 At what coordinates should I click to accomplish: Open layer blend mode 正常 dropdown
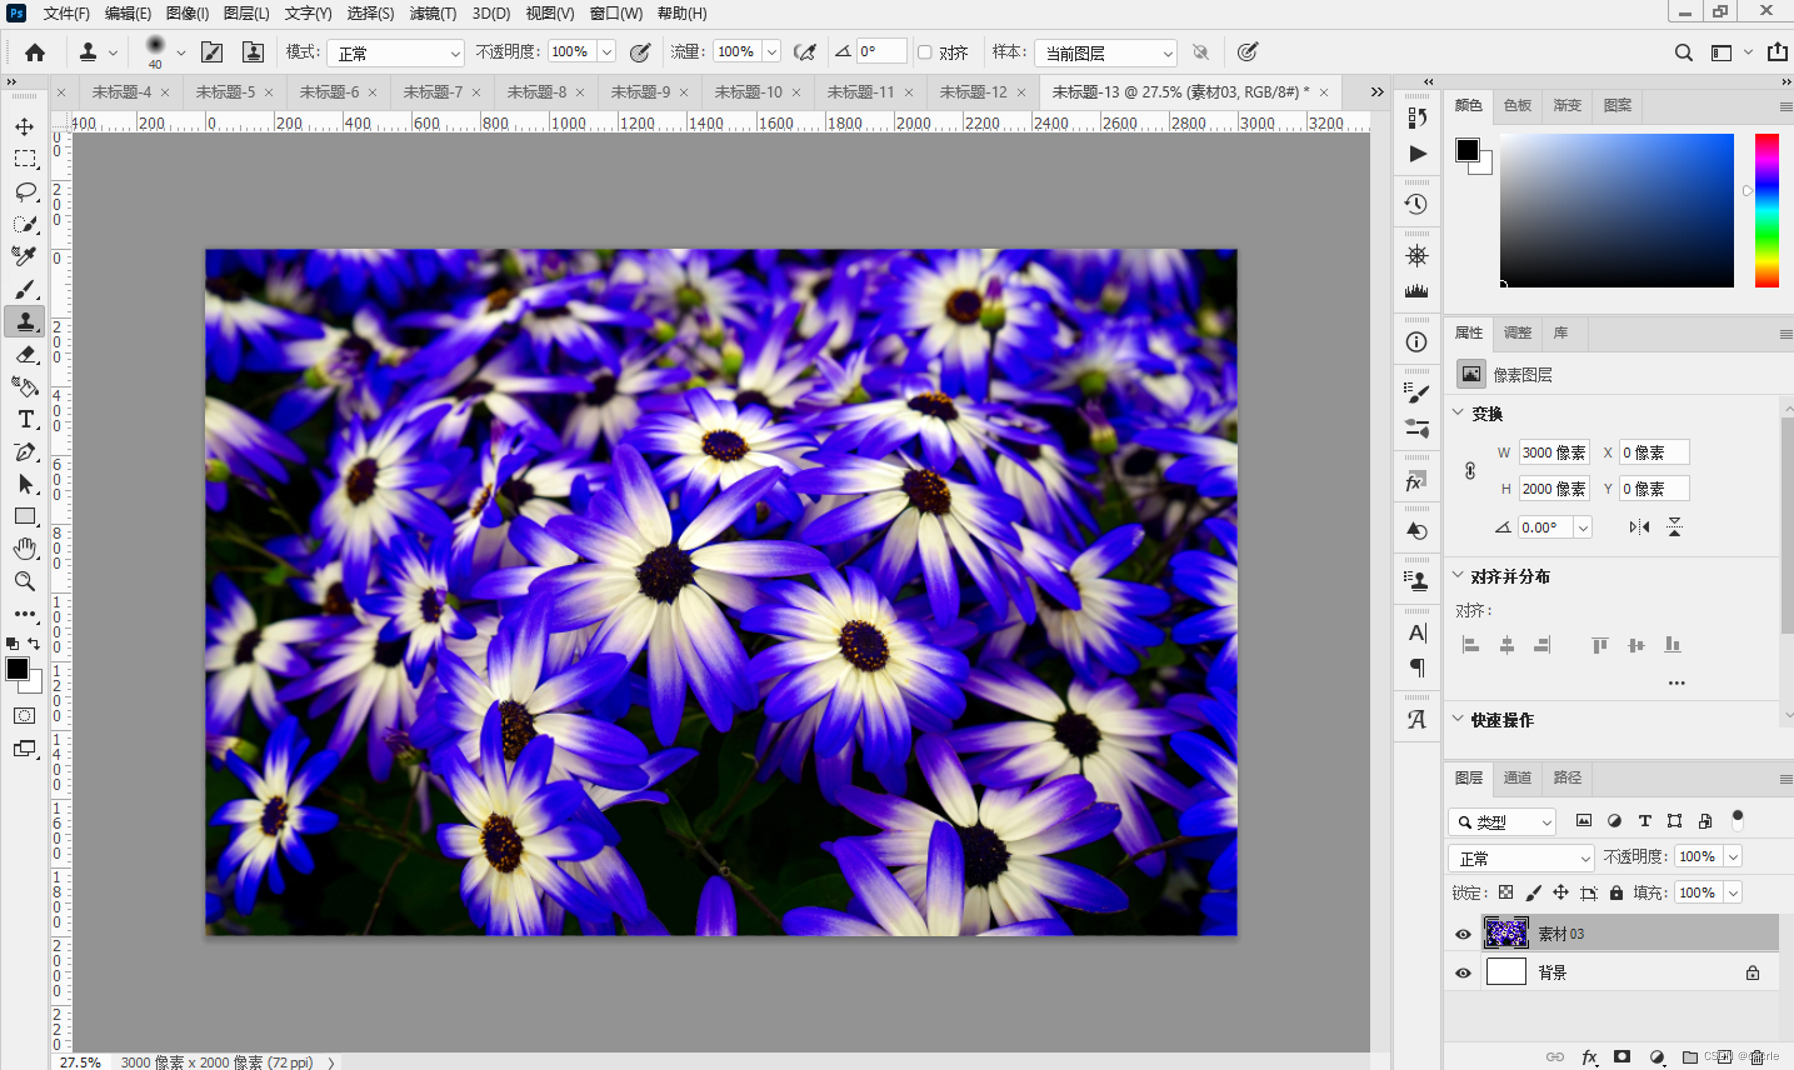click(x=1521, y=858)
